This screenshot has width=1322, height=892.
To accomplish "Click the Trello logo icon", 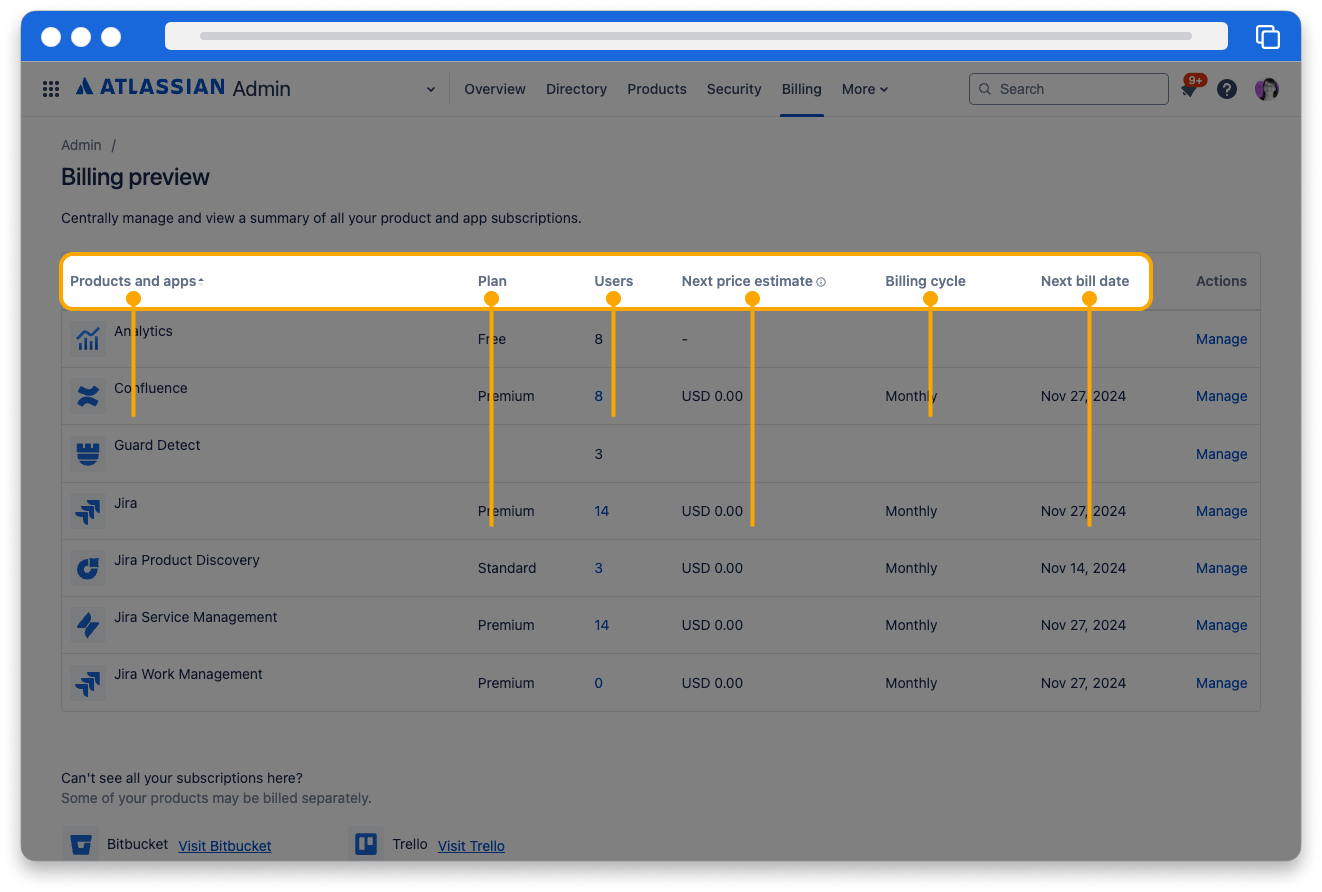I will [367, 845].
